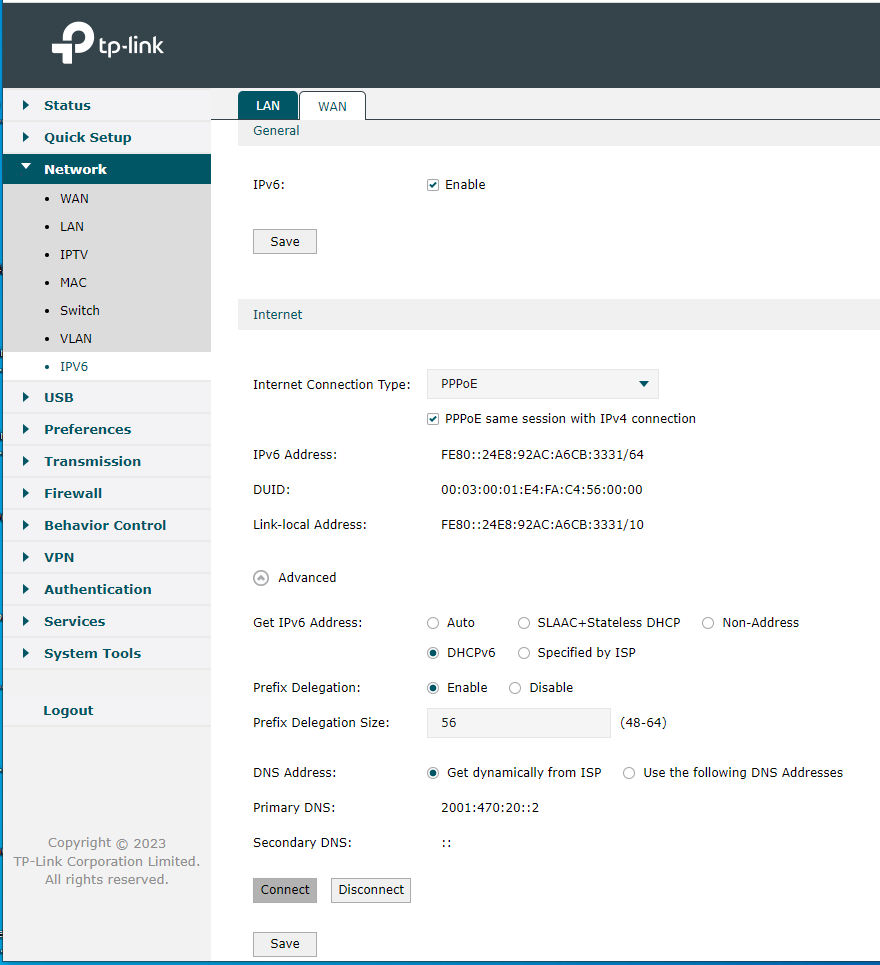Expand the Firewall sidebar section
Screen dimensions: 880x965
tap(74, 493)
